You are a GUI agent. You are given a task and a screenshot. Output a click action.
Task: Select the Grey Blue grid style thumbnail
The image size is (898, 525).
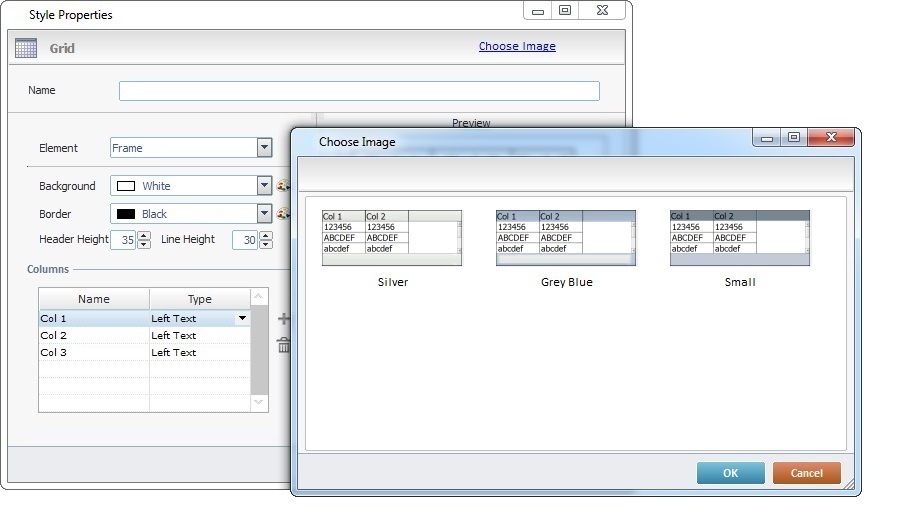(566, 238)
